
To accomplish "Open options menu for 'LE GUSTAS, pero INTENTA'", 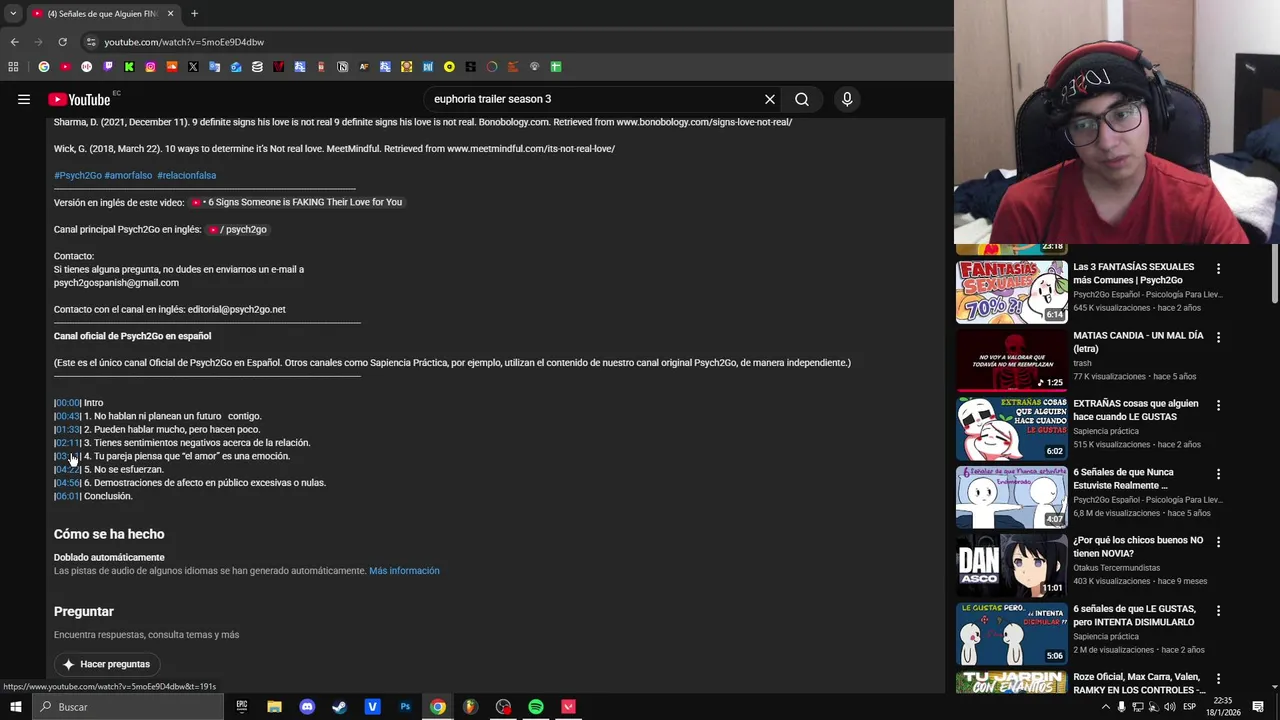I will click(1218, 611).
